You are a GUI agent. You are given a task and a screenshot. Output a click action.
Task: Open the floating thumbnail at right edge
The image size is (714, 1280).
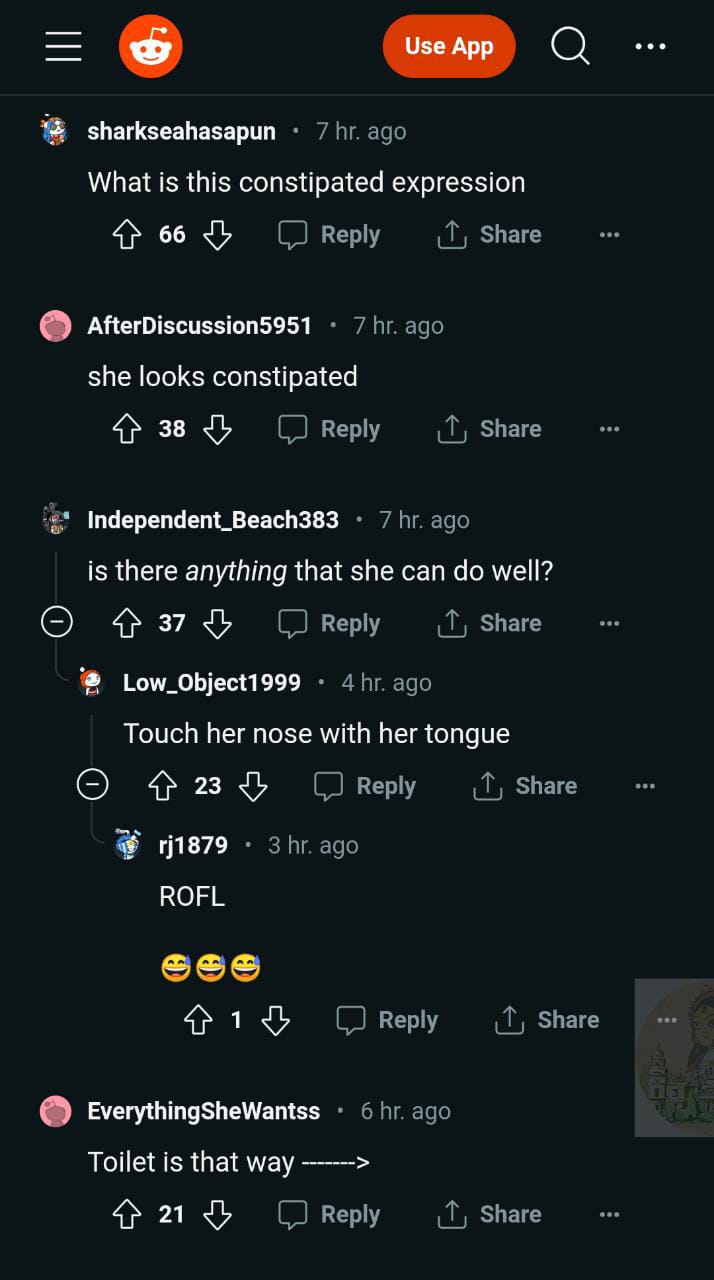pos(674,1057)
